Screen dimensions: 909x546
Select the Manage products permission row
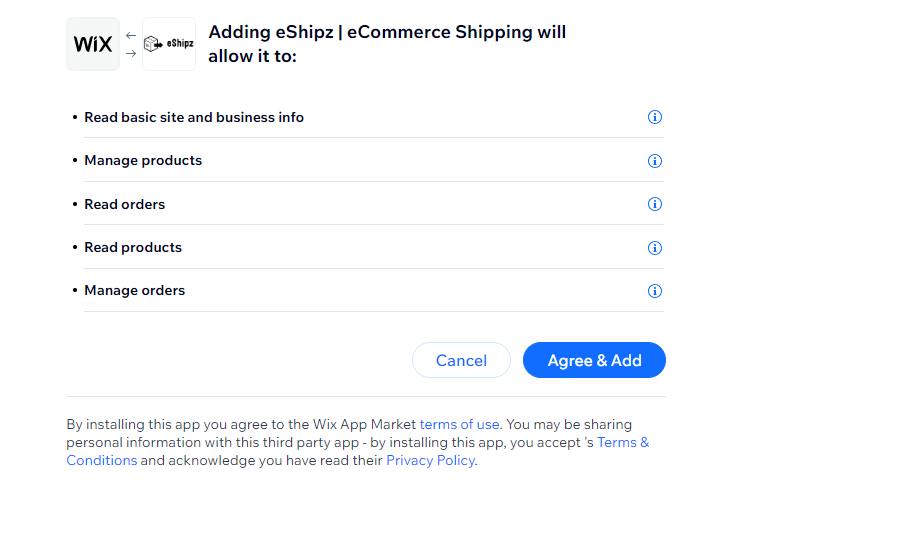(368, 161)
